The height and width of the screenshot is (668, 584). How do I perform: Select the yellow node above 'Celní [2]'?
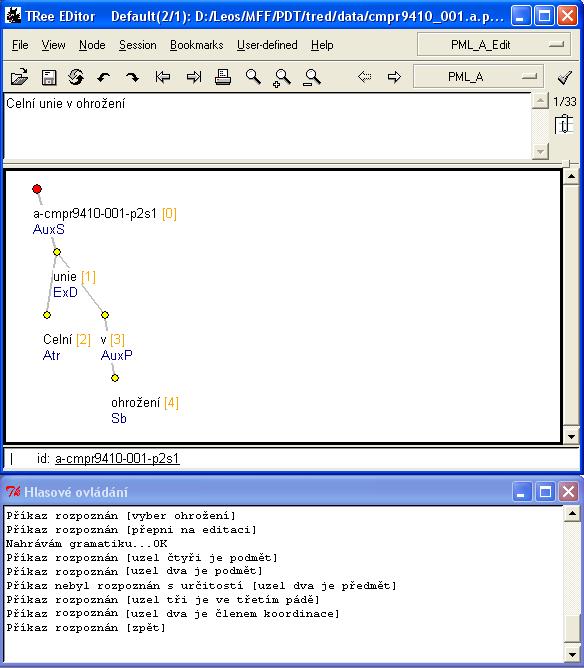coord(47,315)
